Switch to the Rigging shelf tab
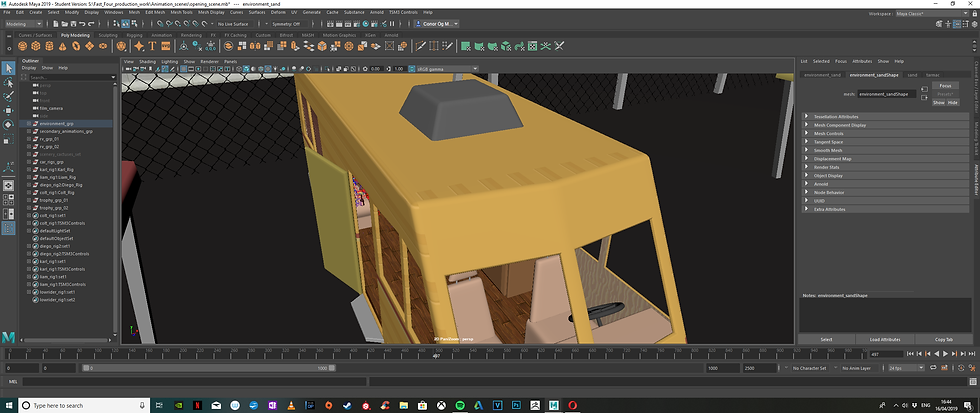Viewport: 980px width, 413px height. click(135, 34)
